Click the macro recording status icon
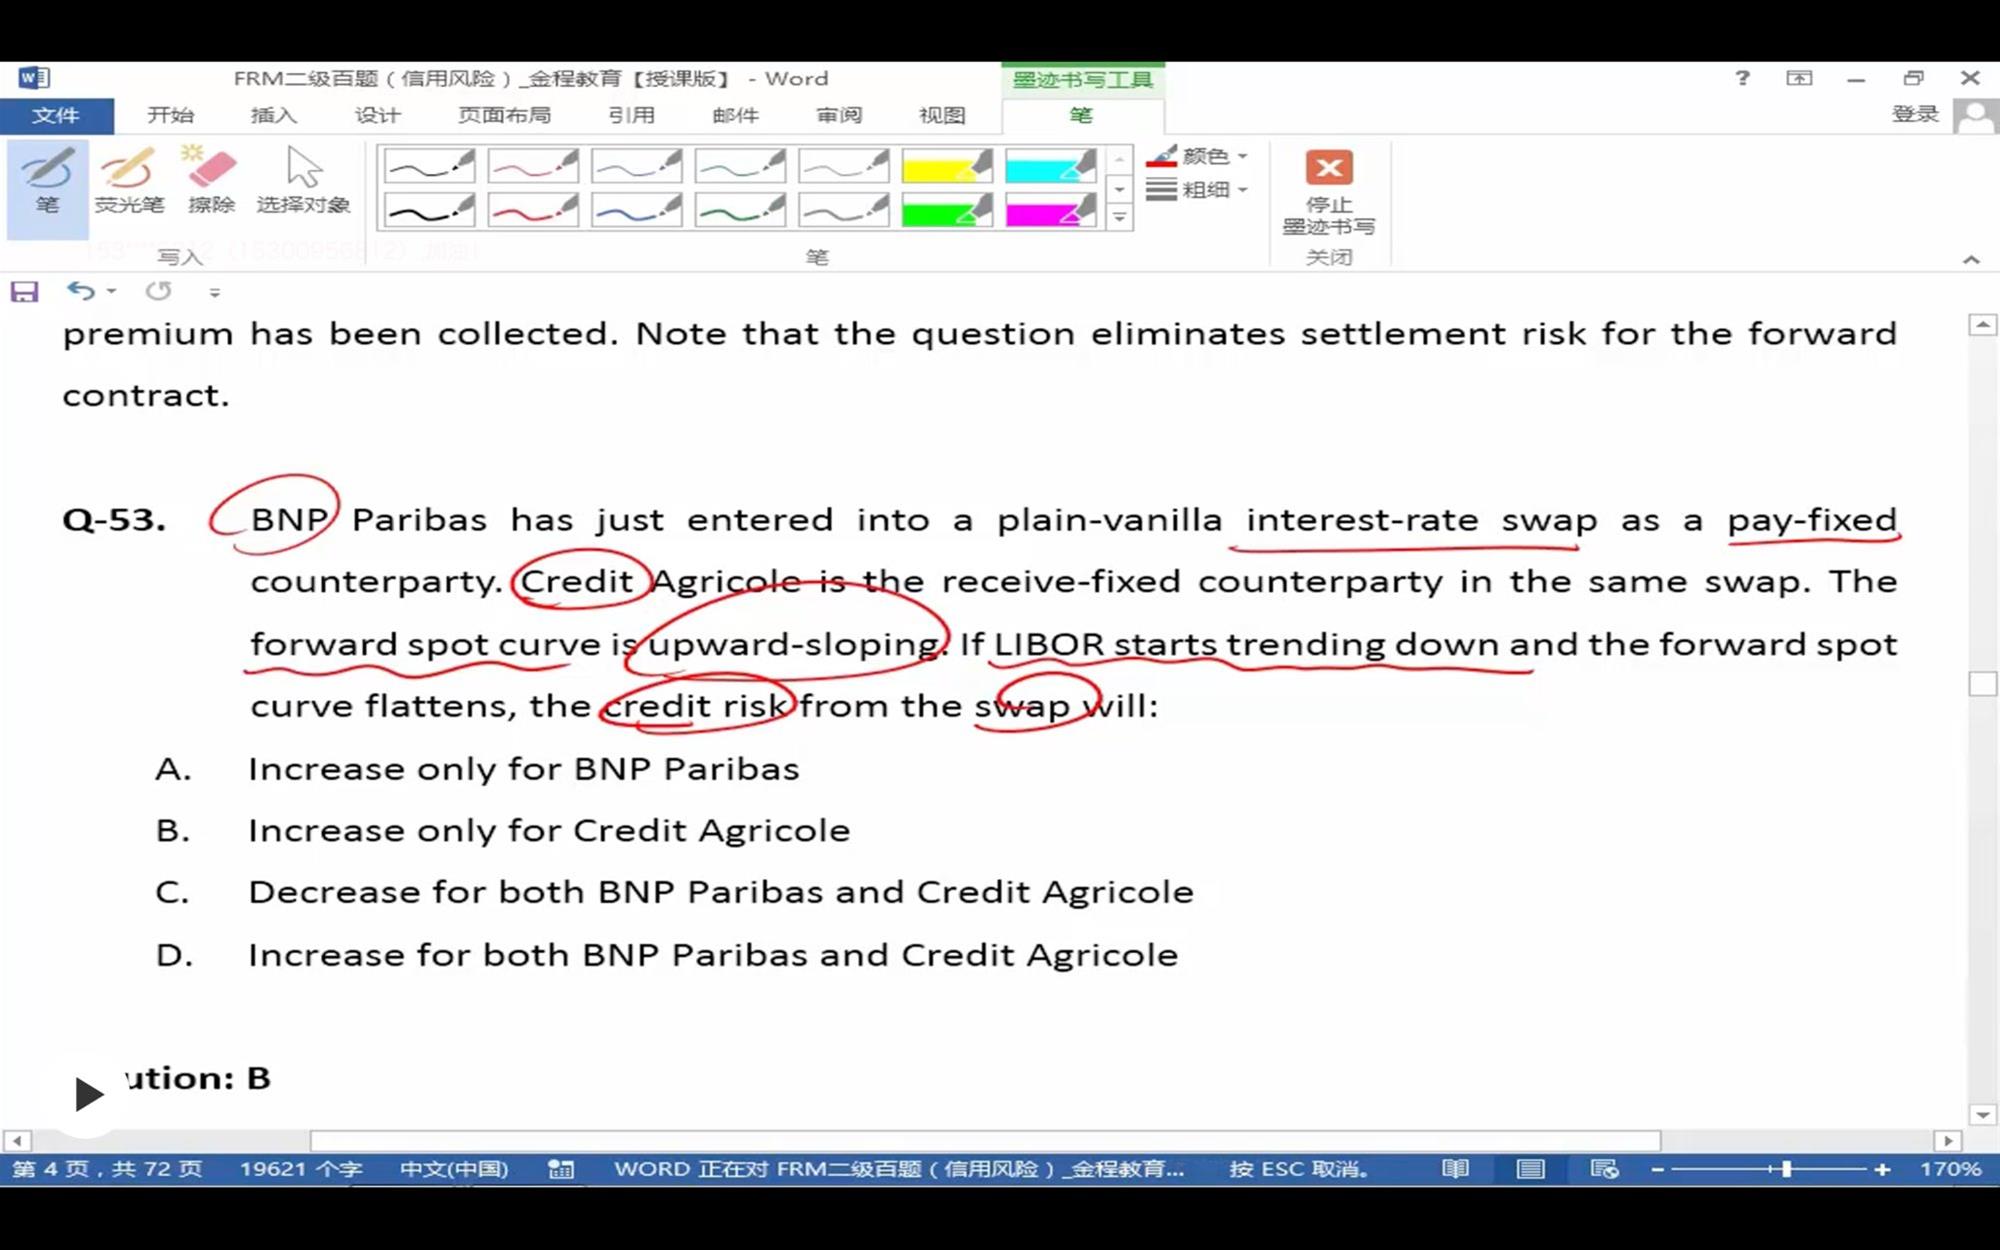This screenshot has width=2000, height=1250. click(561, 1169)
